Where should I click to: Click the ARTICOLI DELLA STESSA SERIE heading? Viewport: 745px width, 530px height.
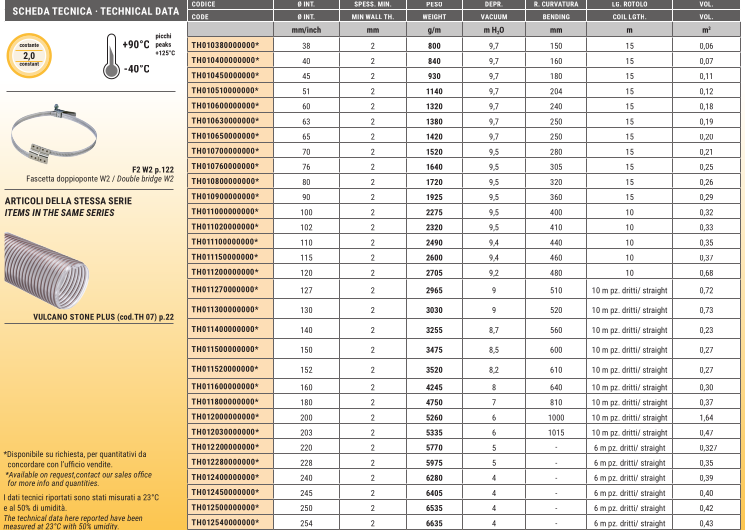68,200
